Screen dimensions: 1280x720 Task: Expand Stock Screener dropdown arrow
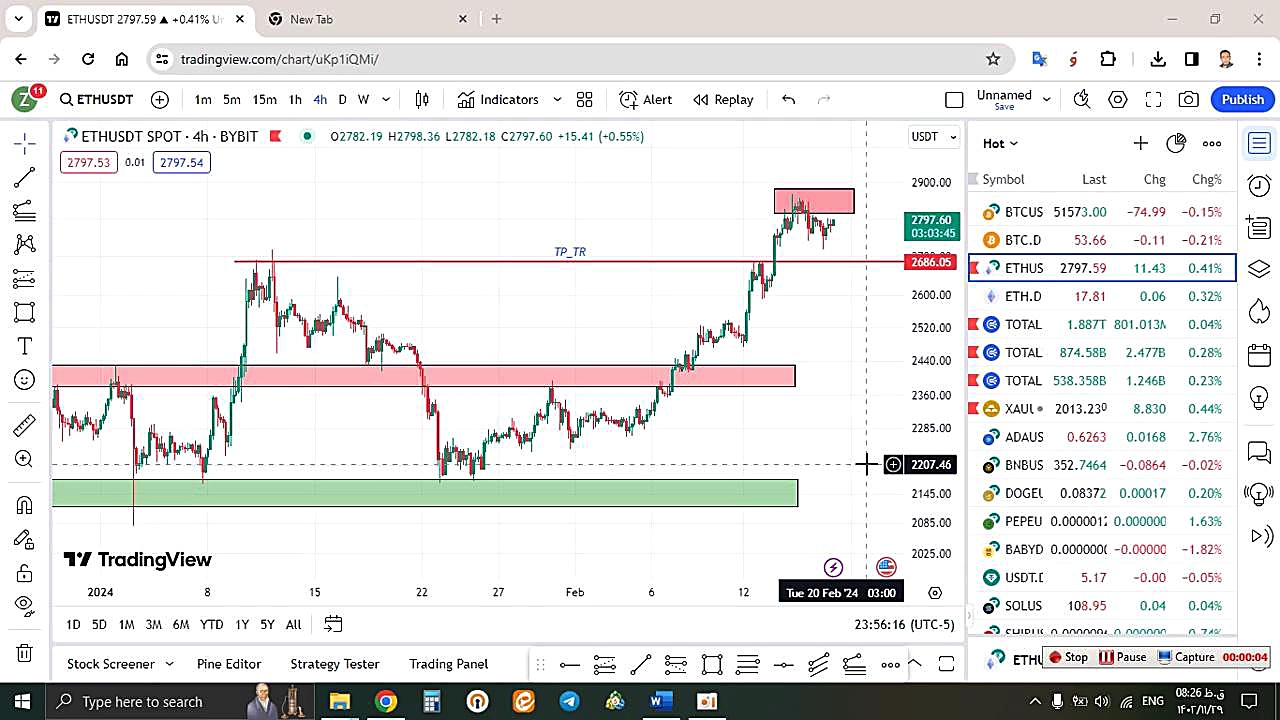tap(169, 664)
